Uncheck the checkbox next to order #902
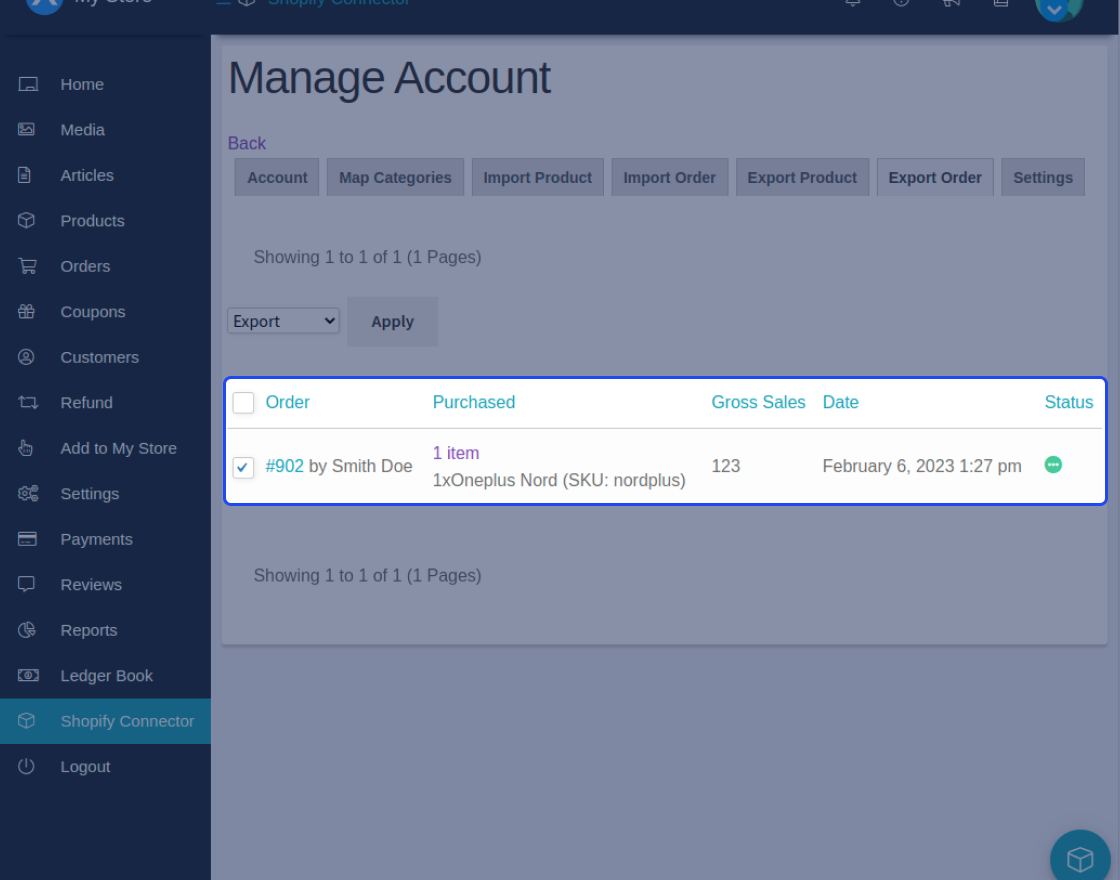 coord(243,467)
